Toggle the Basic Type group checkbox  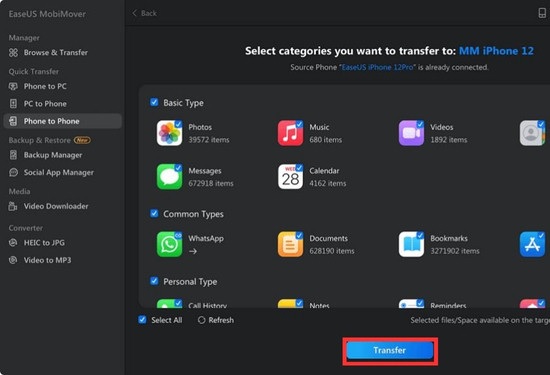point(154,102)
